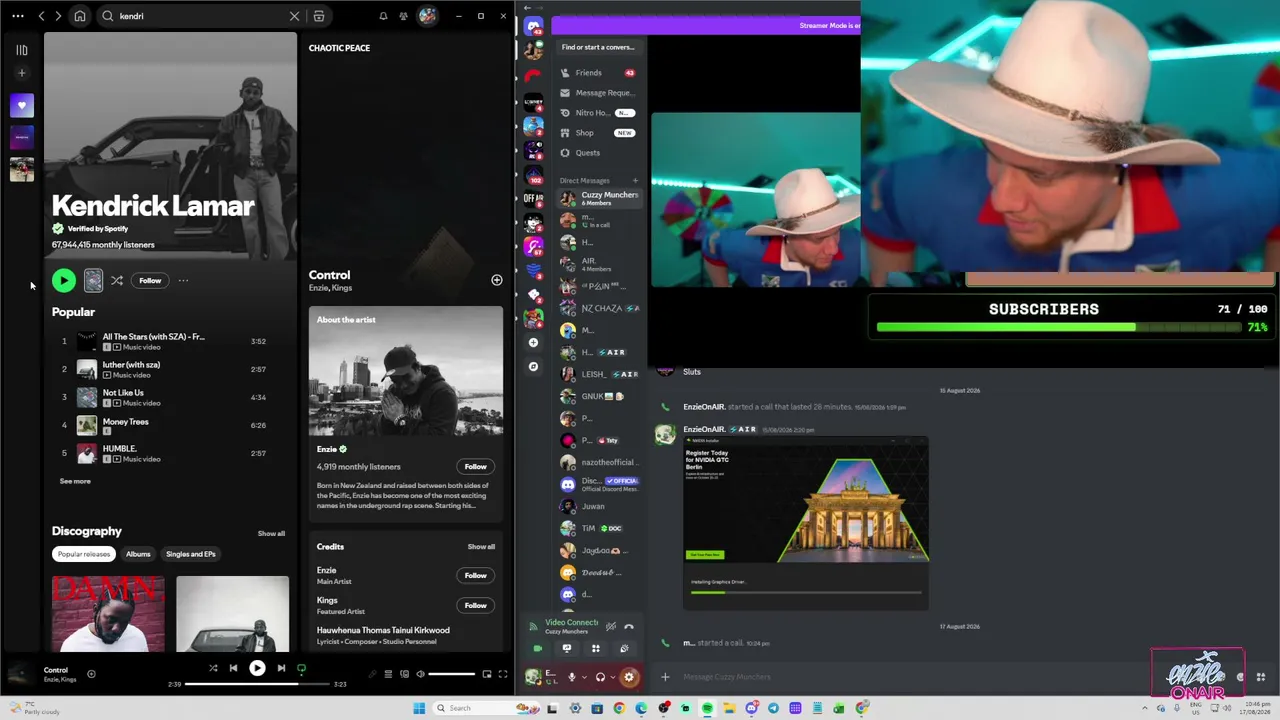Add Control to Liked Songs in player bar

click(x=91, y=674)
